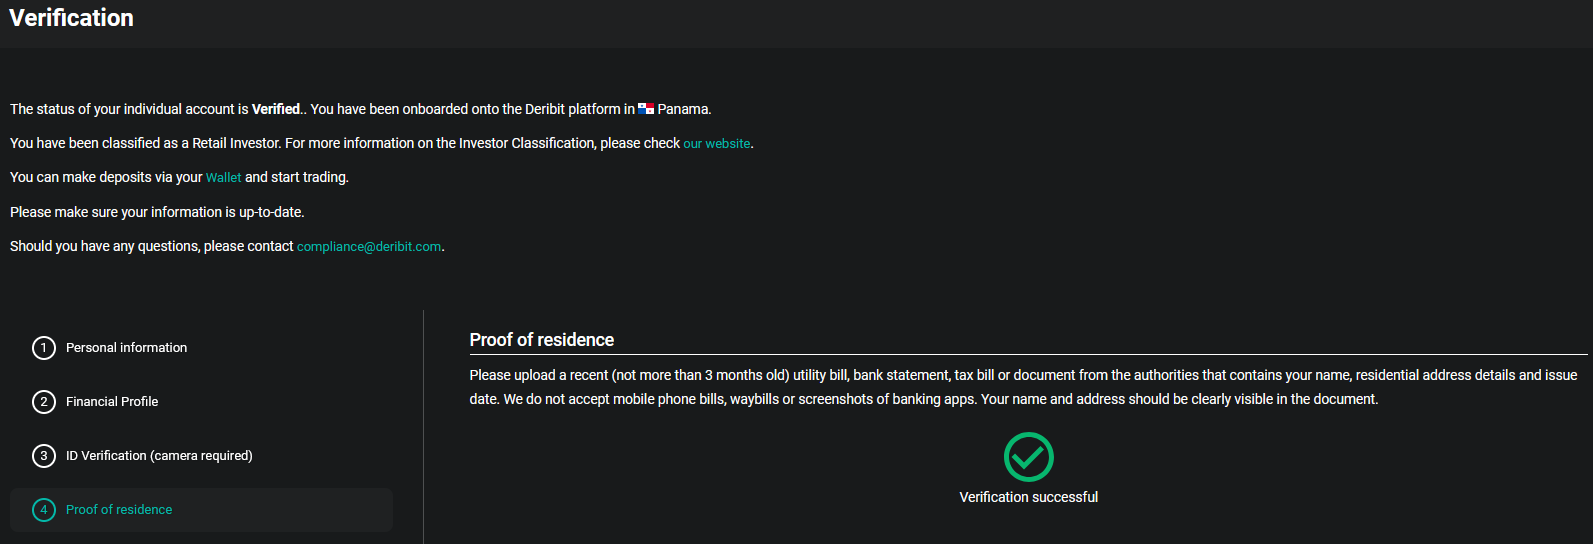This screenshot has height=544, width=1593.
Task: Click the green verification successful checkmark icon
Action: [1028, 457]
